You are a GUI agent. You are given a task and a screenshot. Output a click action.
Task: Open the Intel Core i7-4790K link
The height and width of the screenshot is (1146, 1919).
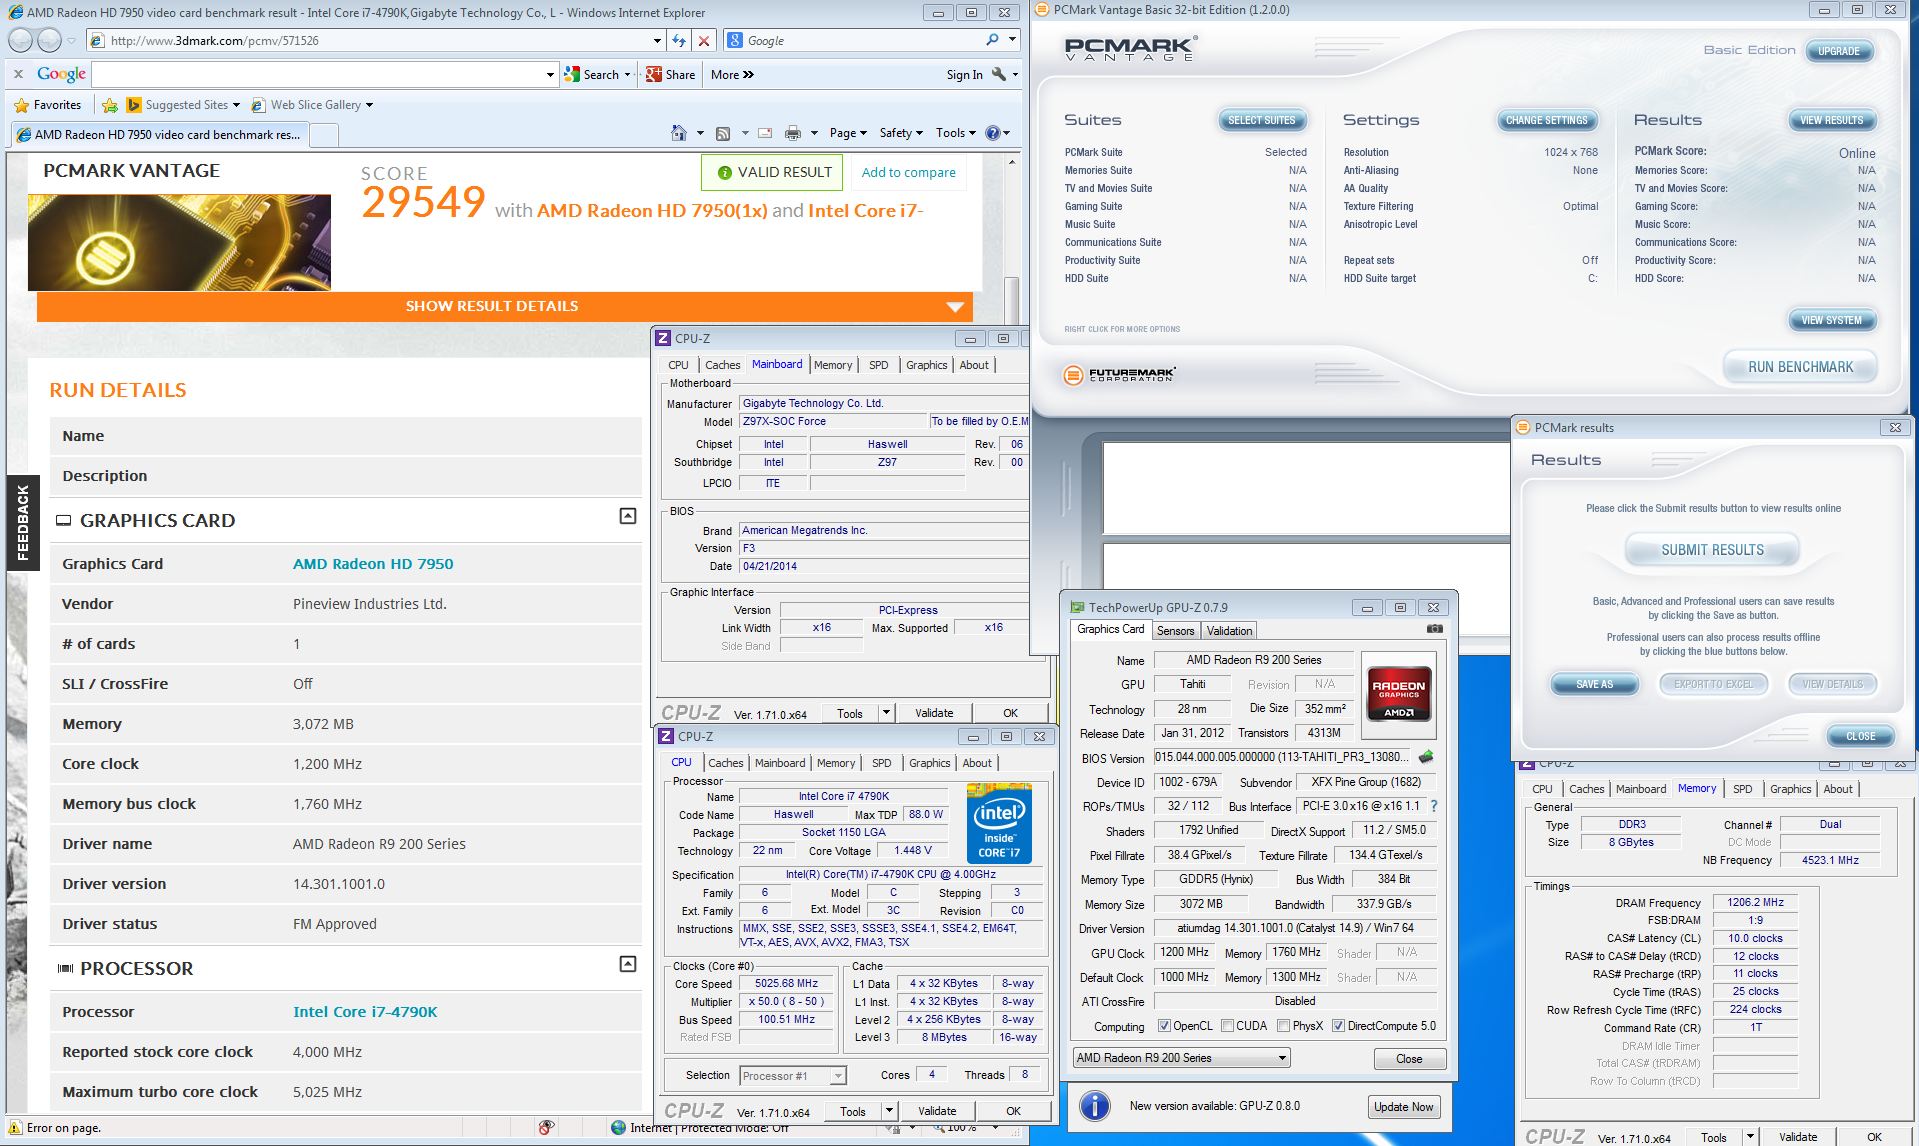(x=365, y=1012)
